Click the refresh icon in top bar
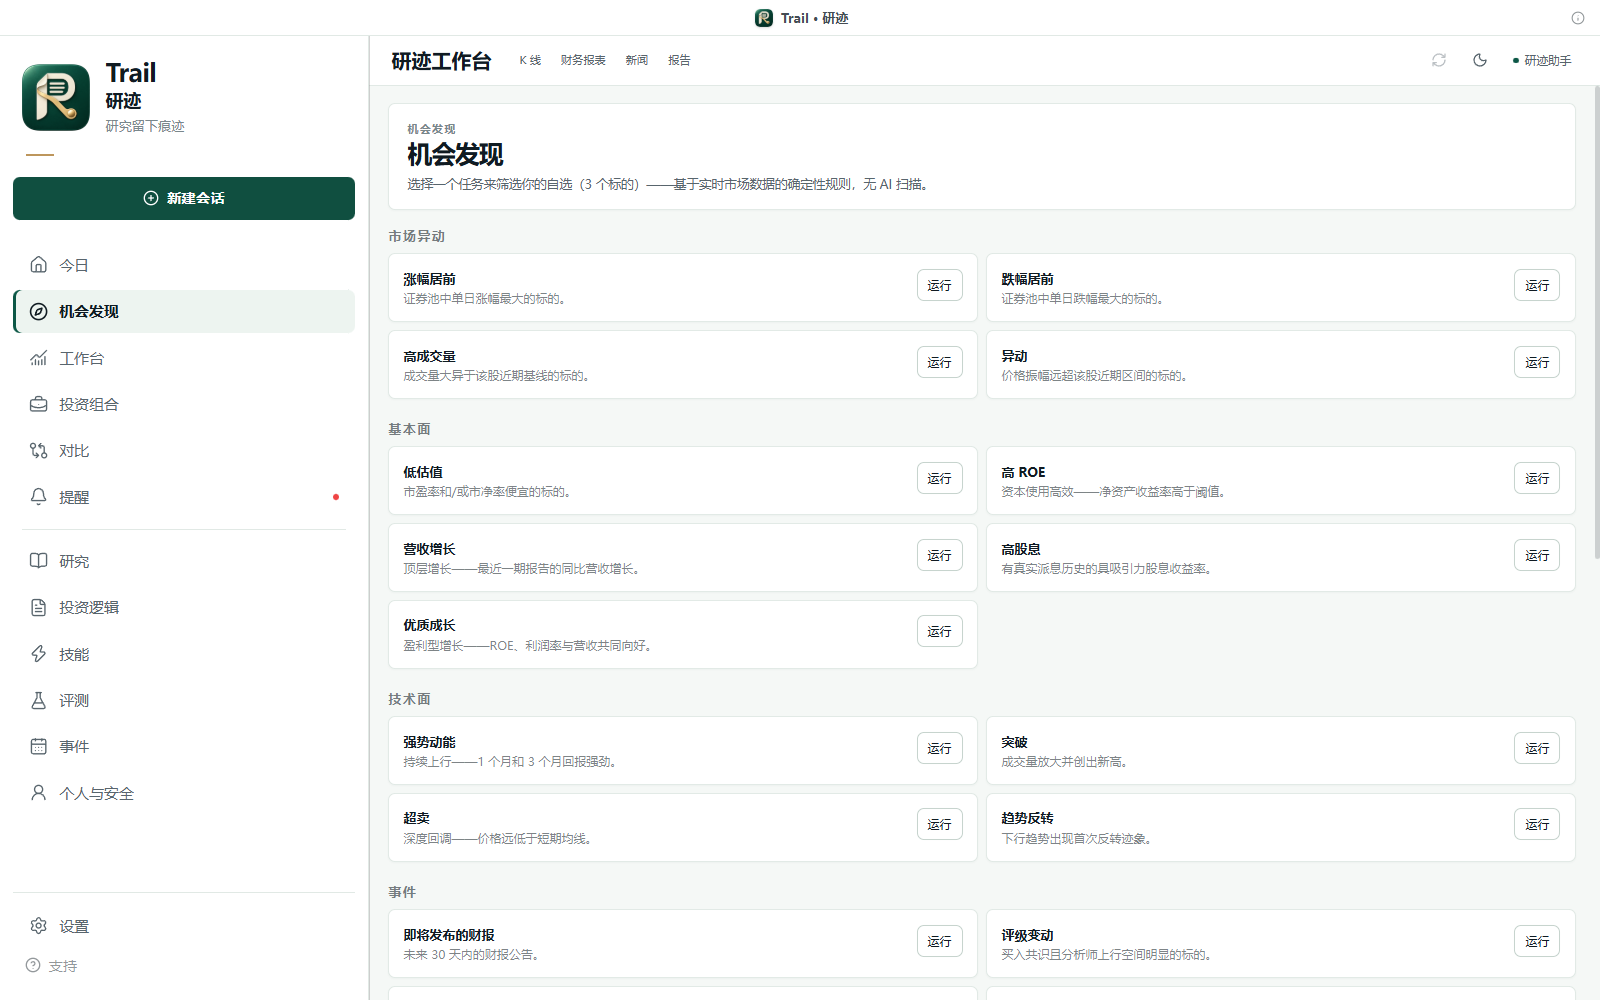 click(x=1439, y=60)
